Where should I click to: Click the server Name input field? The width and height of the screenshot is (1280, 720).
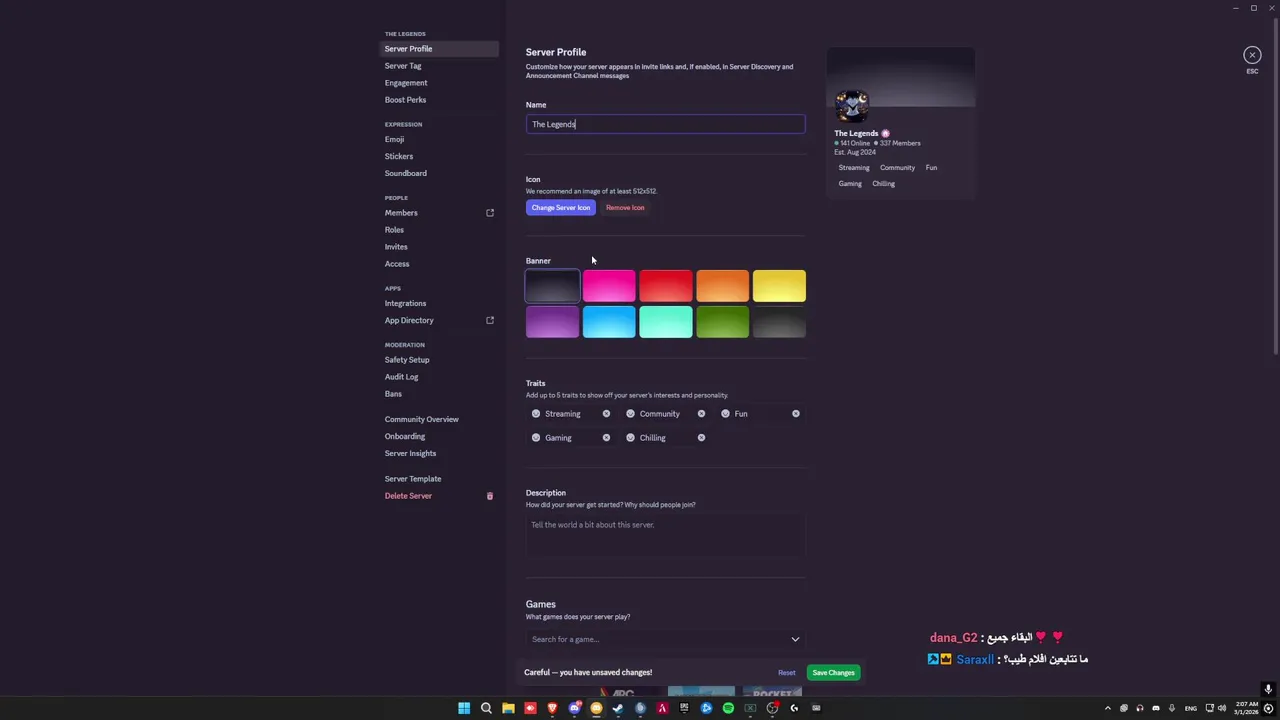click(x=665, y=124)
